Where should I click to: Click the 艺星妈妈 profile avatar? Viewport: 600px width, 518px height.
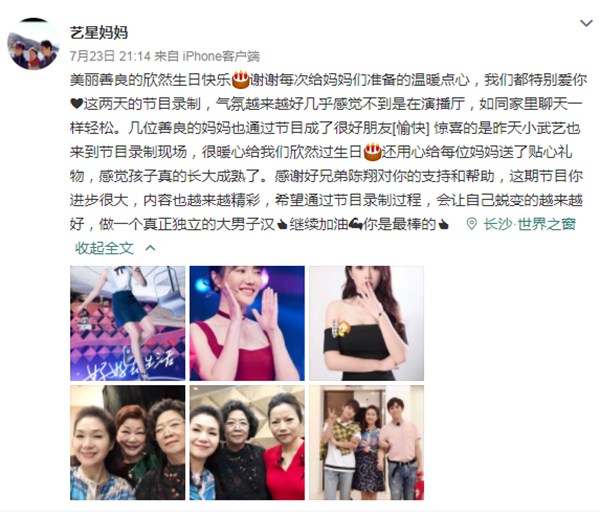coord(33,44)
